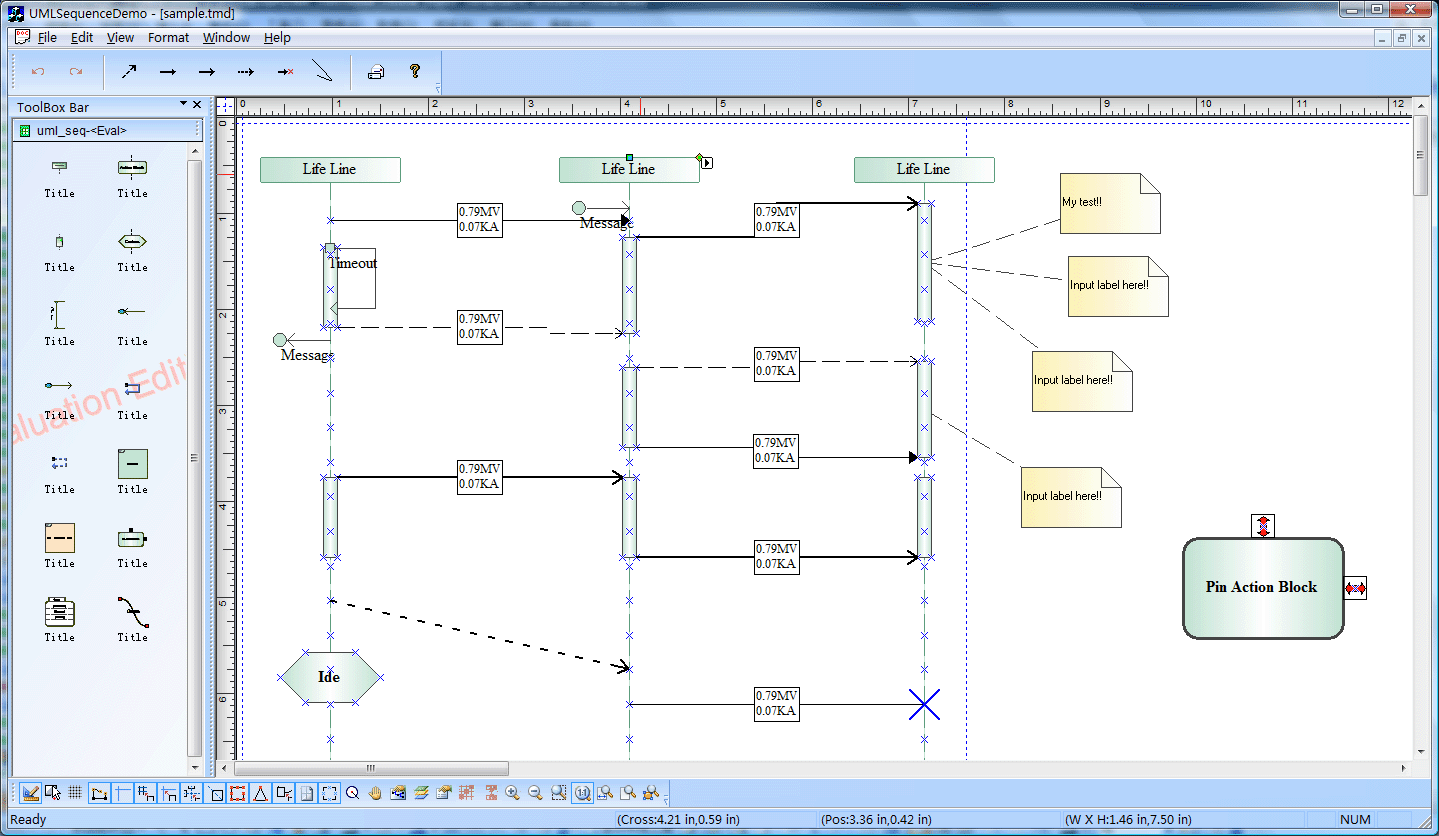Click the Pin Action Block shape
Viewport: 1439px width, 836px height.
point(1262,588)
